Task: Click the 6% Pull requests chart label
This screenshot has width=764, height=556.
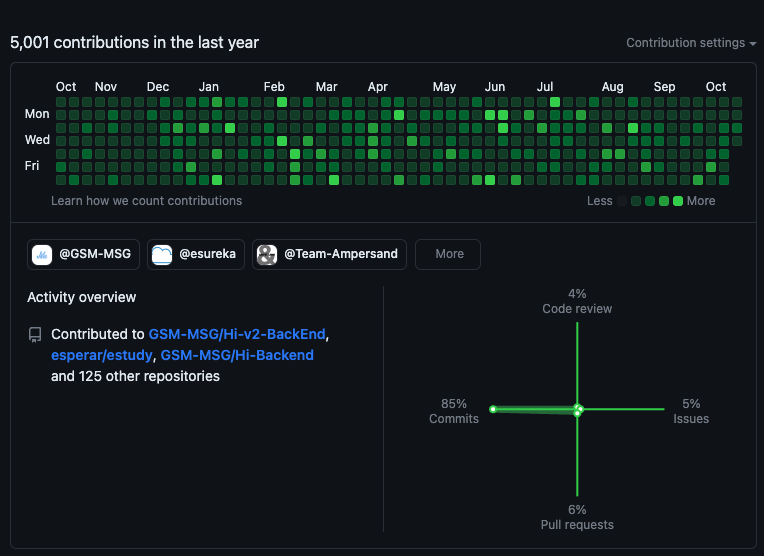Action: click(577, 517)
